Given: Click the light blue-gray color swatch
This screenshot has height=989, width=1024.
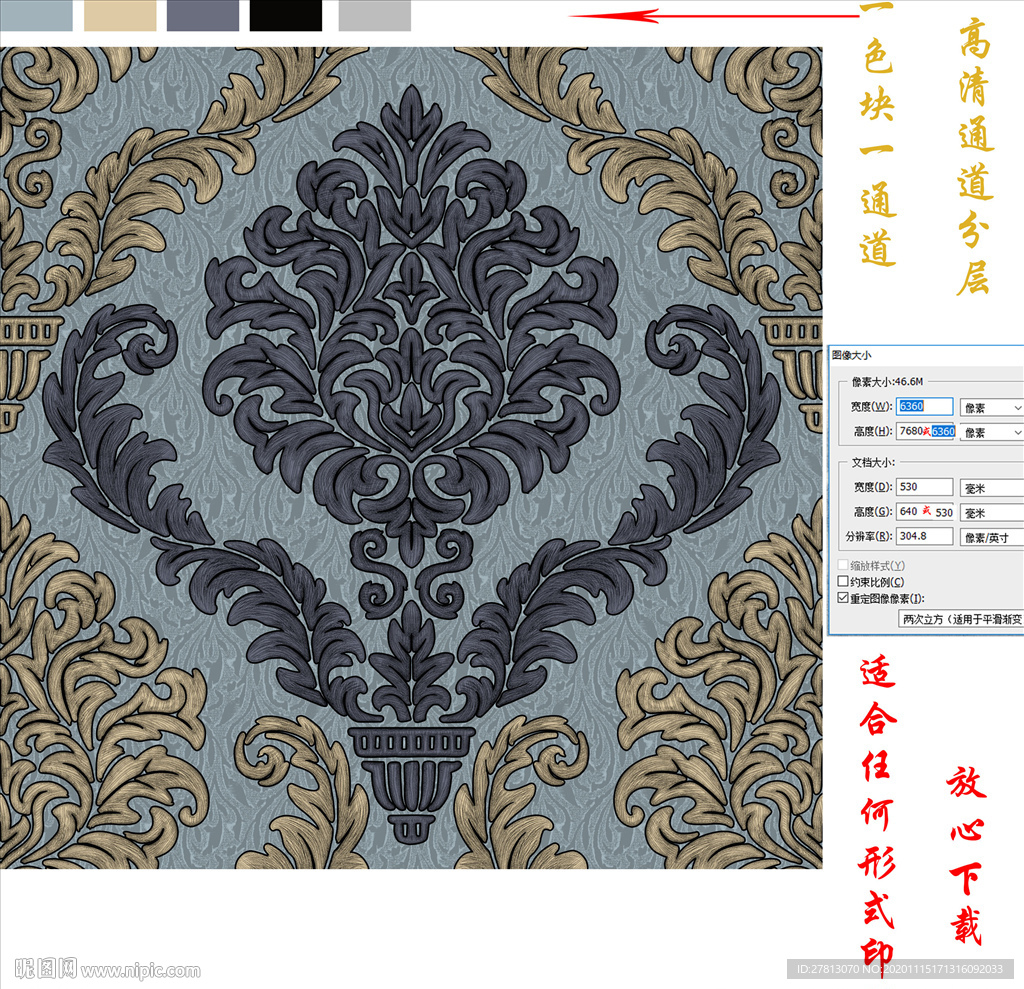Looking at the screenshot, I should tap(36, 15).
